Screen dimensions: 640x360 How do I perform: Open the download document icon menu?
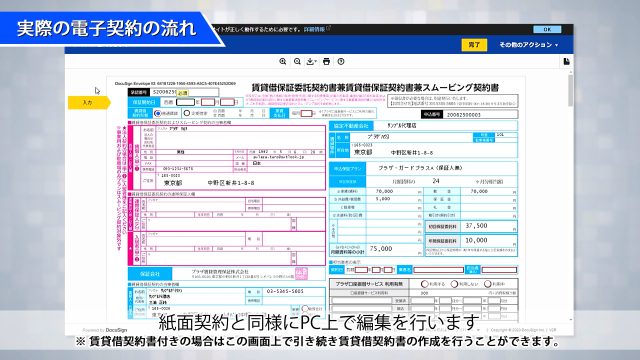coord(311,62)
